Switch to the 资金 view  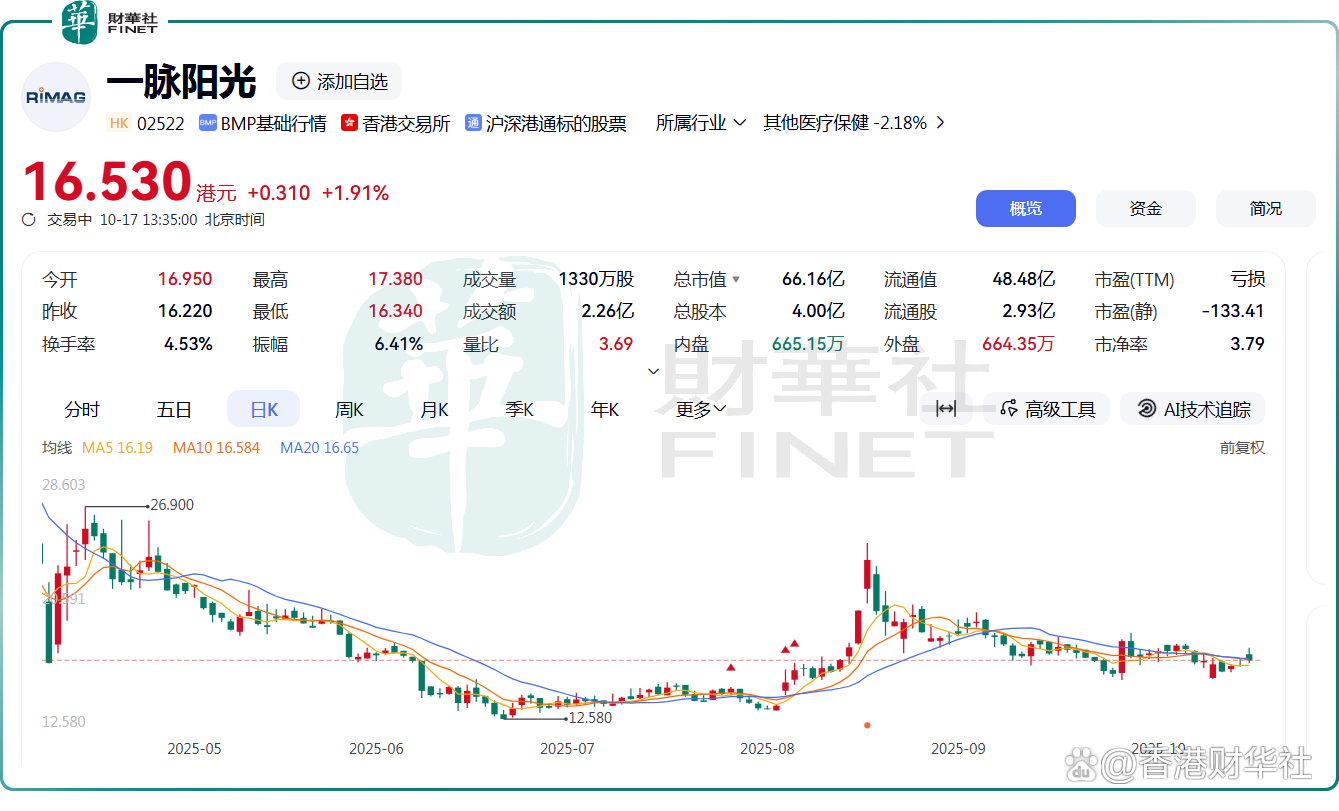coord(1145,208)
